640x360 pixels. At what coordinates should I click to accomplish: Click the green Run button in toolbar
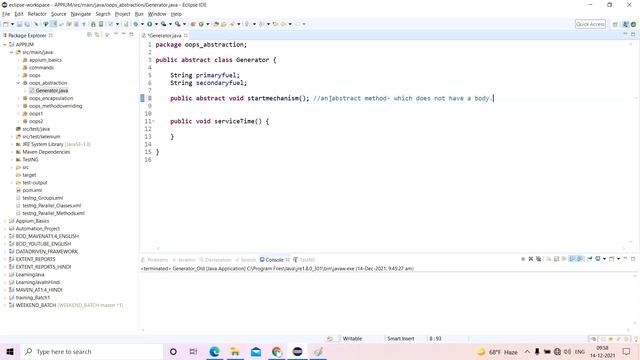150,24
